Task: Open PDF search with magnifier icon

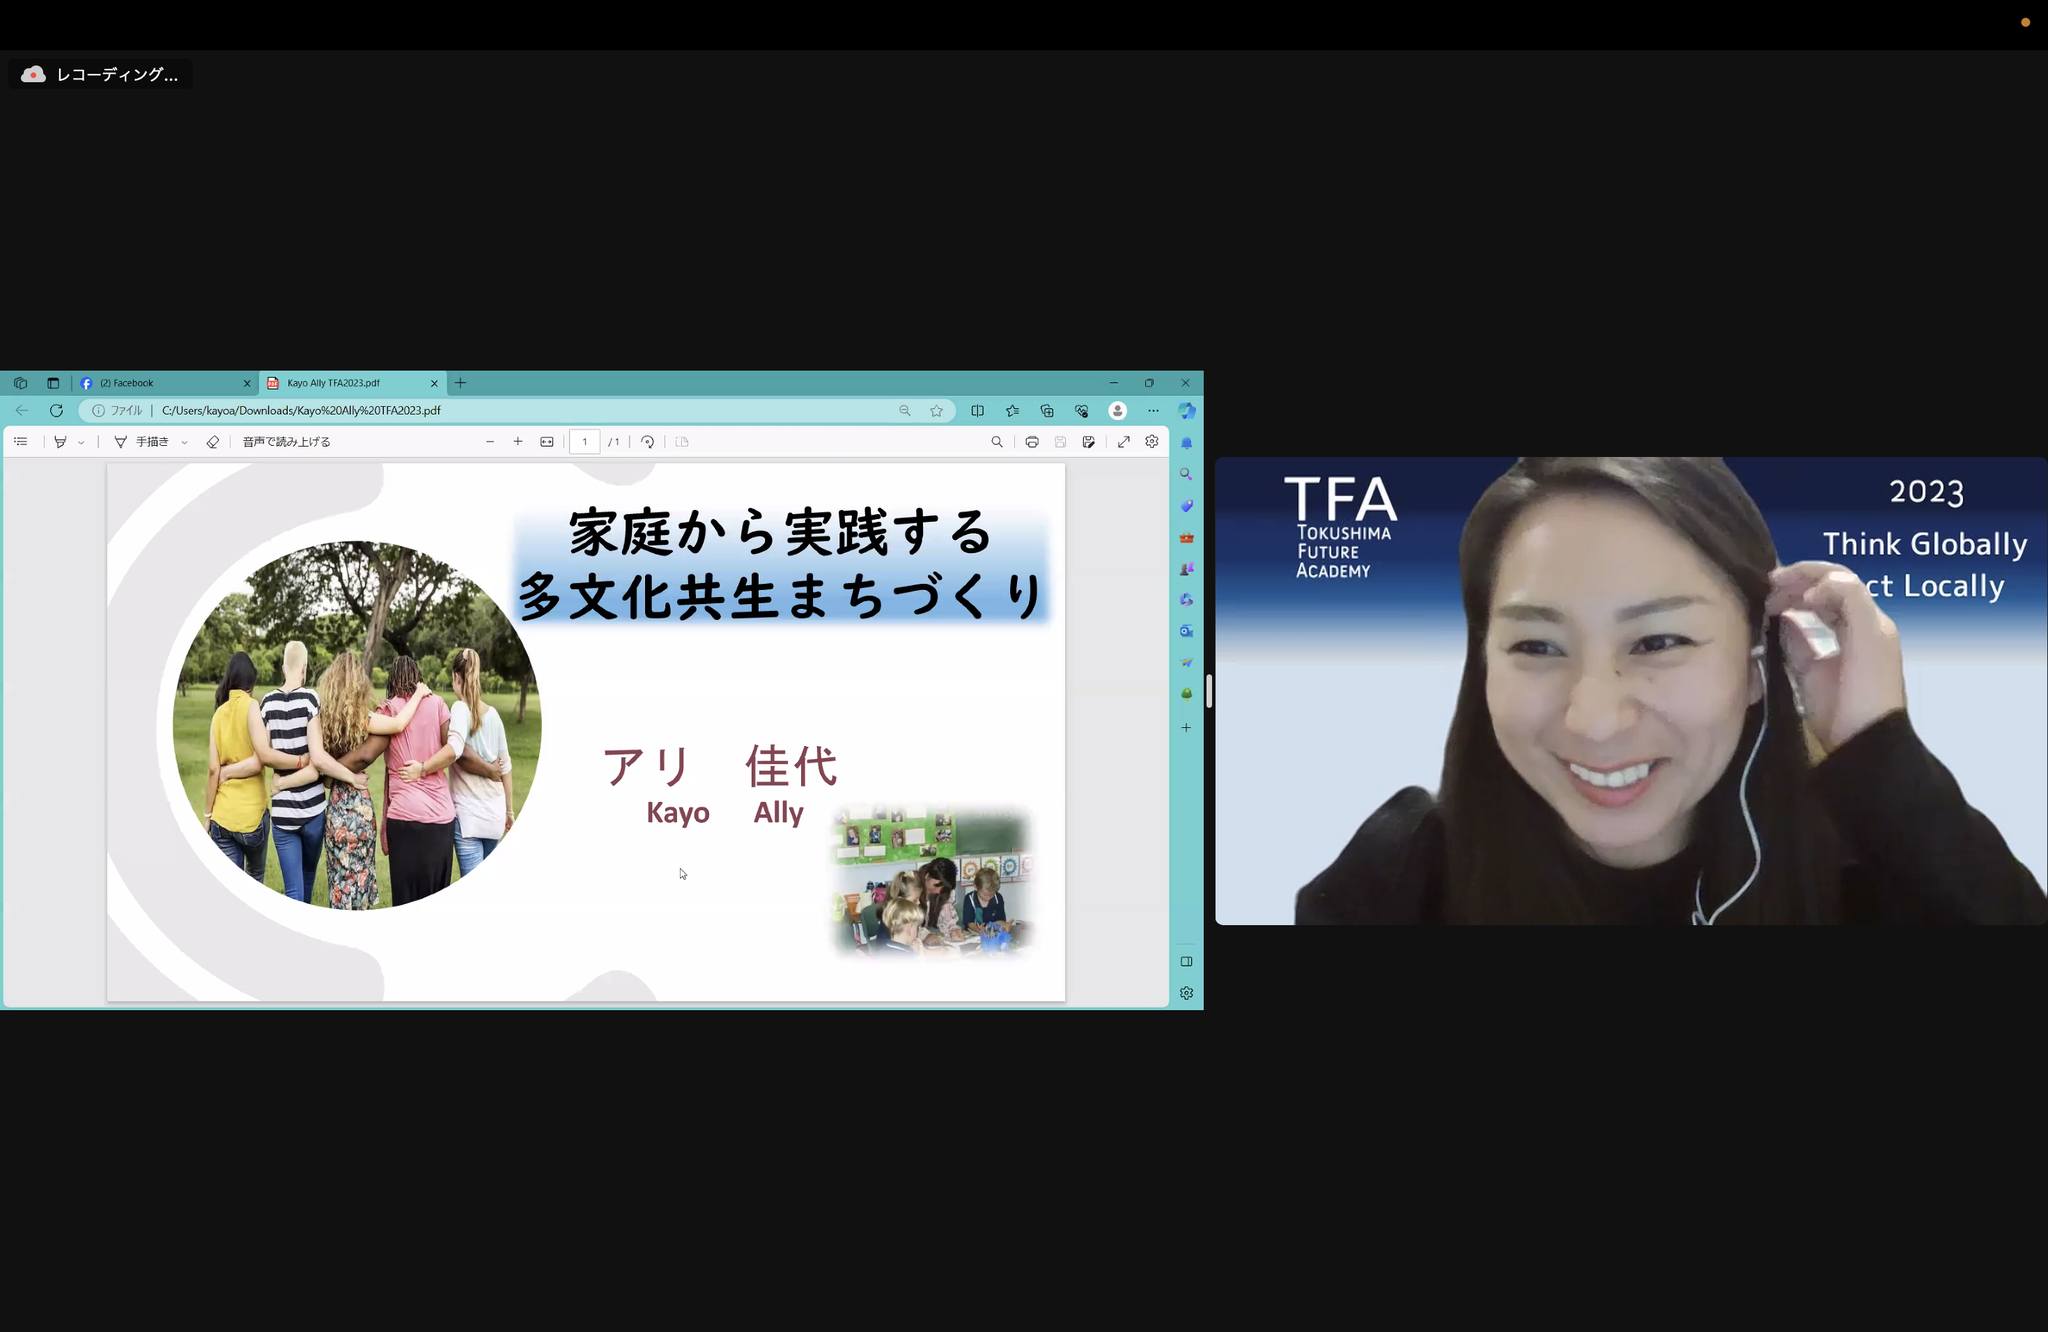Action: [996, 441]
